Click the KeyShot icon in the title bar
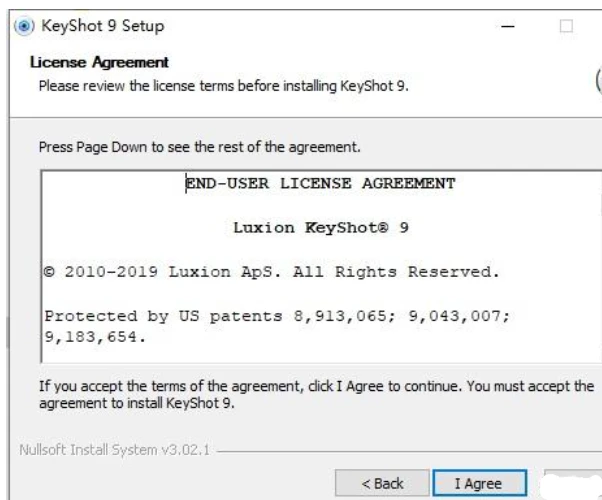The width and height of the screenshot is (602, 500). tap(24, 26)
